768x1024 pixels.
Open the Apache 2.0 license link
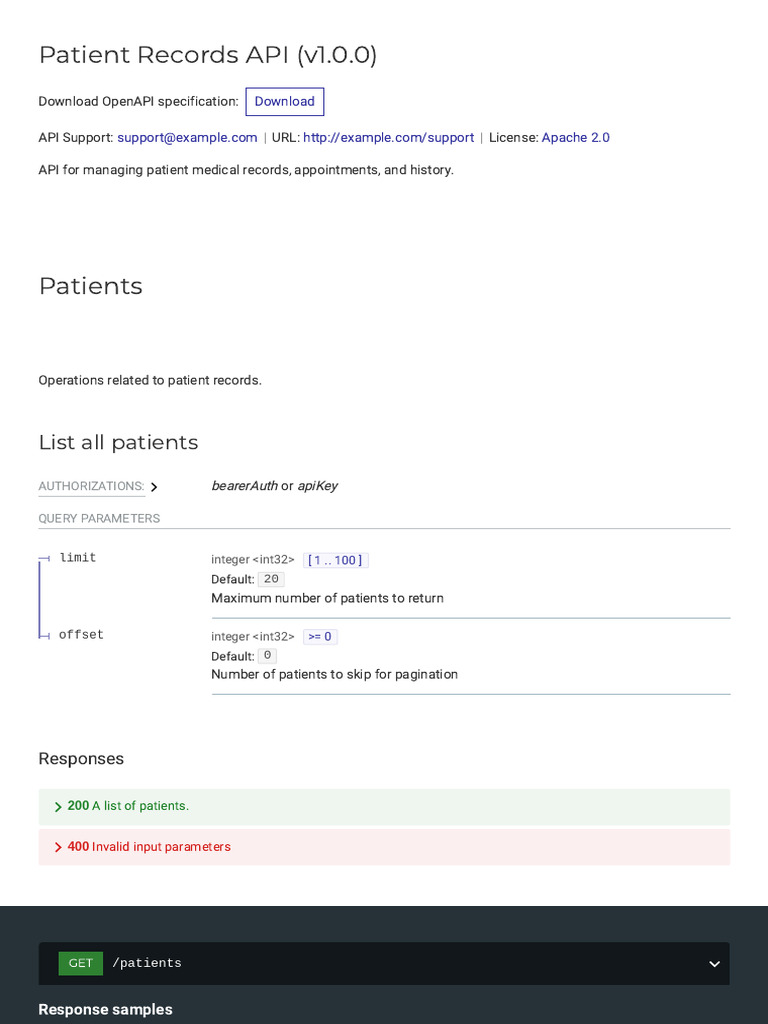(575, 138)
